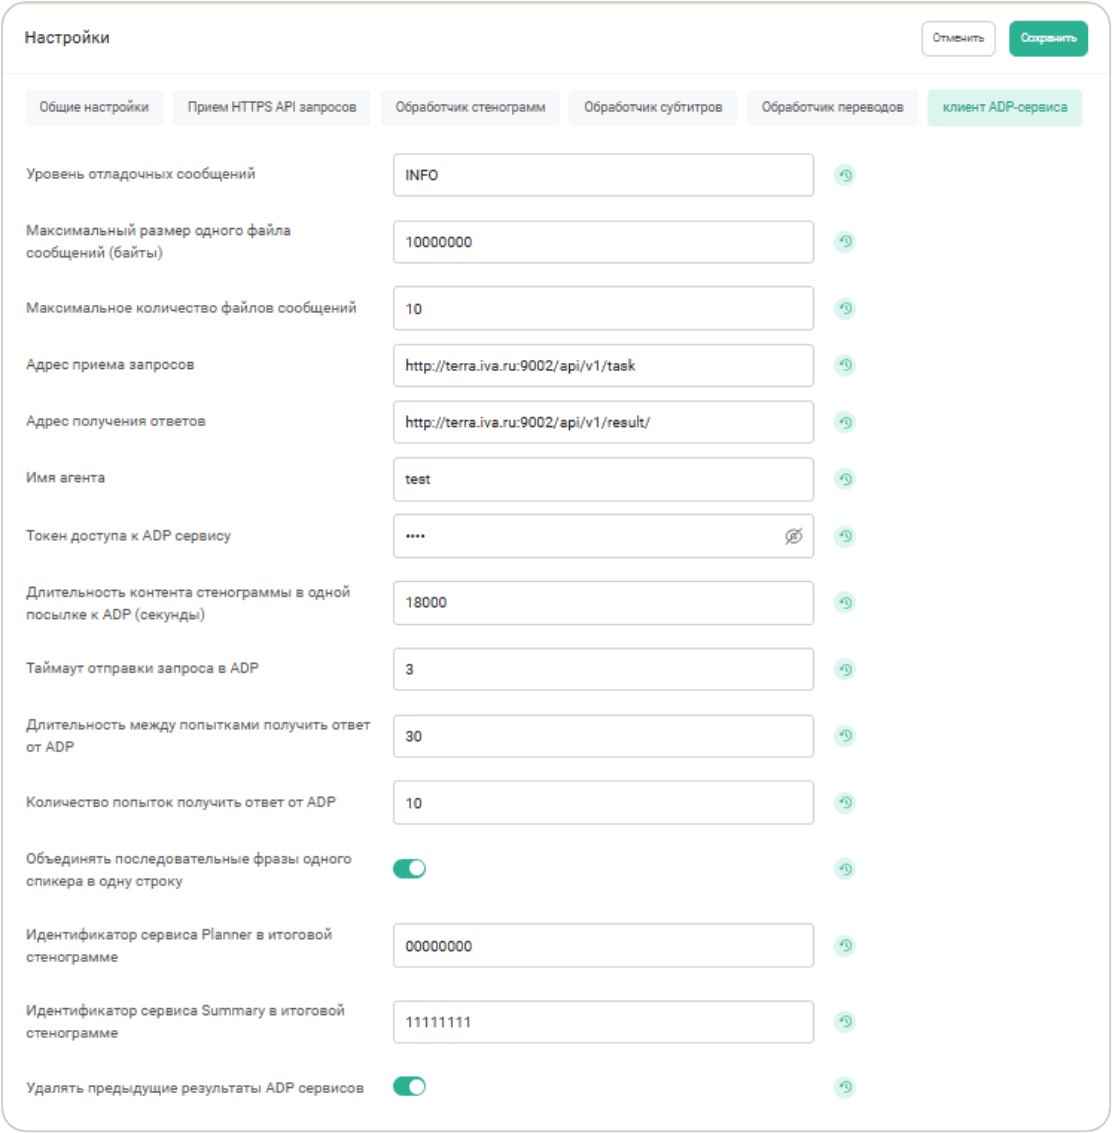The width and height of the screenshot is (1112, 1133).
Task: Reset the ADP response attempts count
Action: coord(845,803)
